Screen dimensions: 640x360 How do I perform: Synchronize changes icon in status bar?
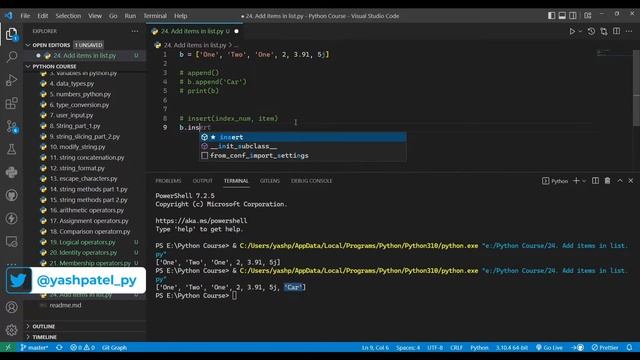60,348
